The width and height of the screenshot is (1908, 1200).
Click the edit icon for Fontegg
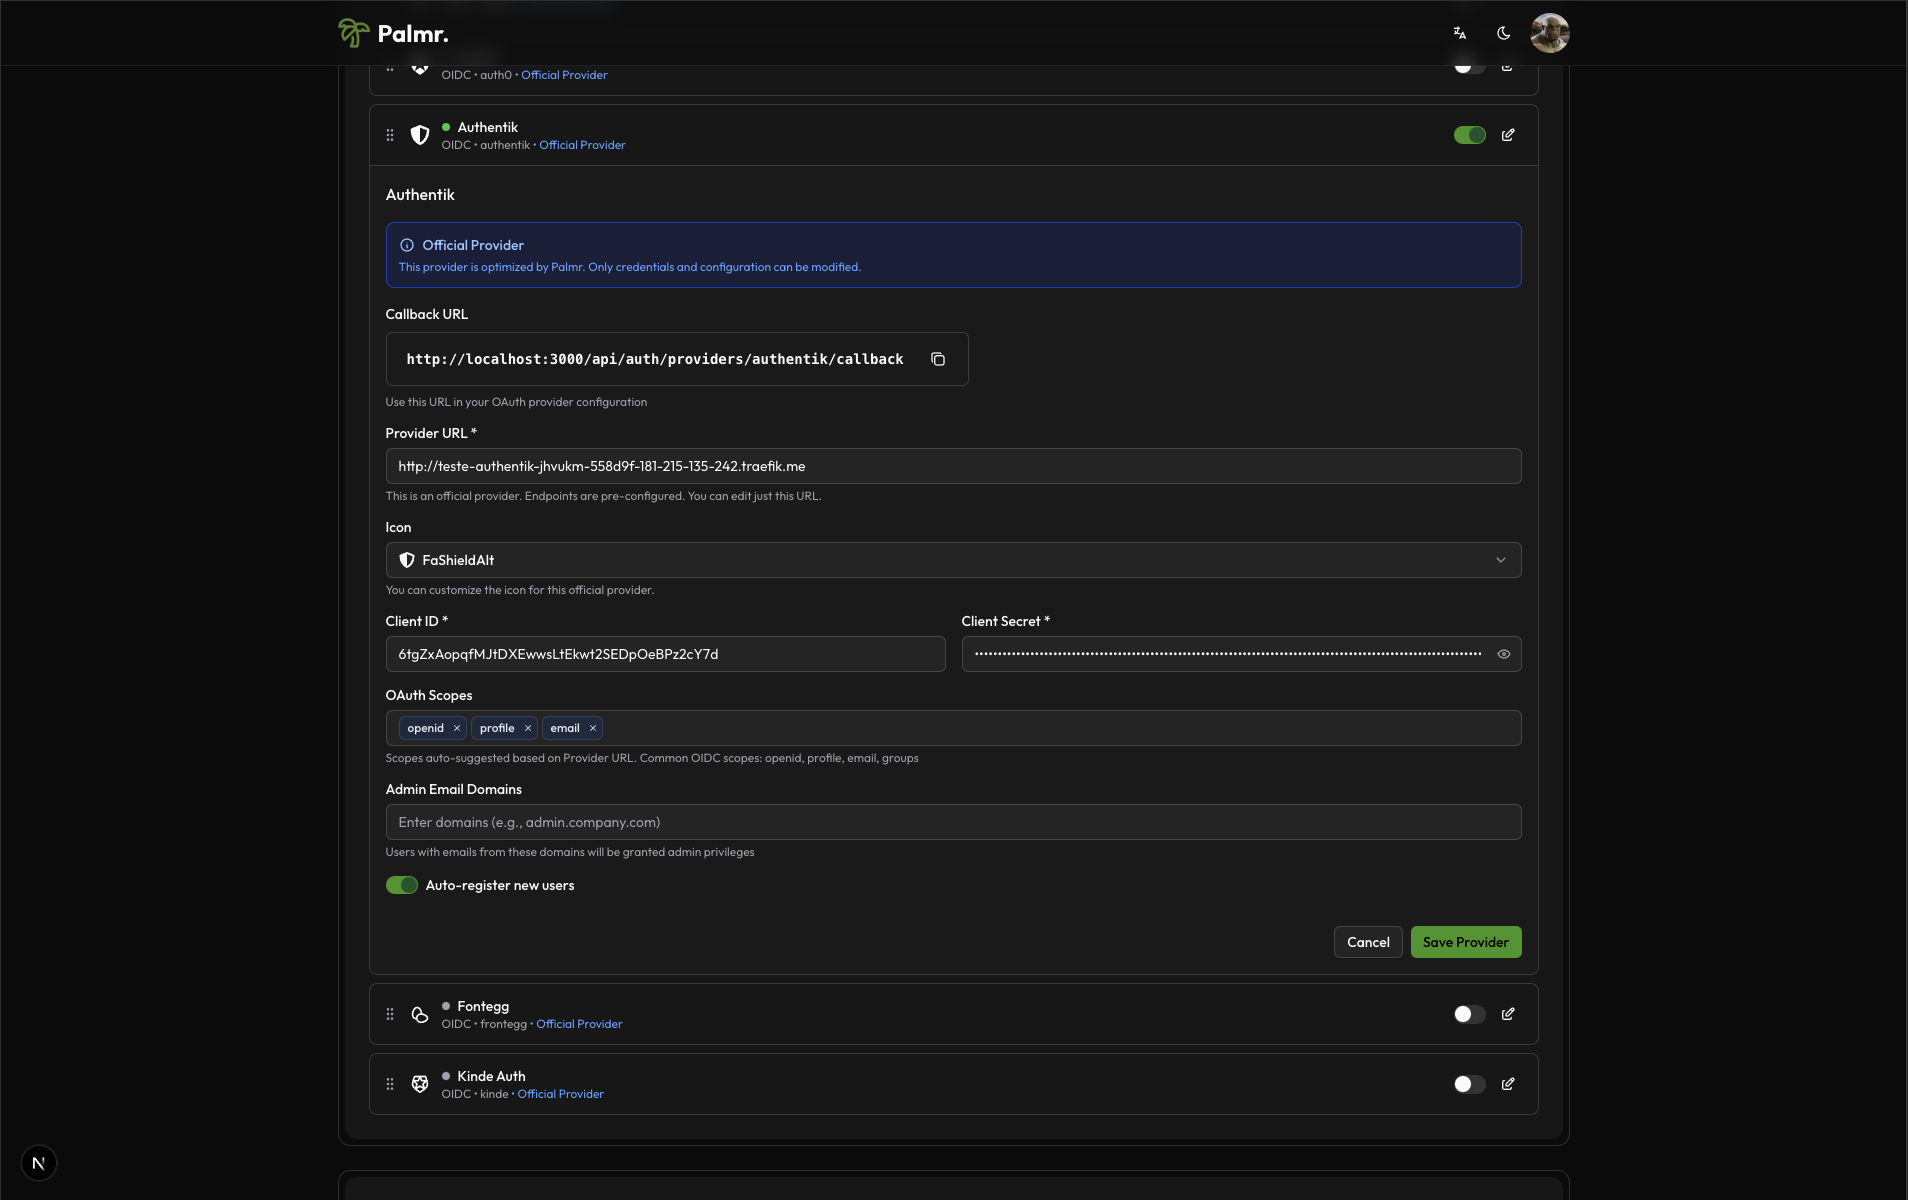pos(1508,1014)
